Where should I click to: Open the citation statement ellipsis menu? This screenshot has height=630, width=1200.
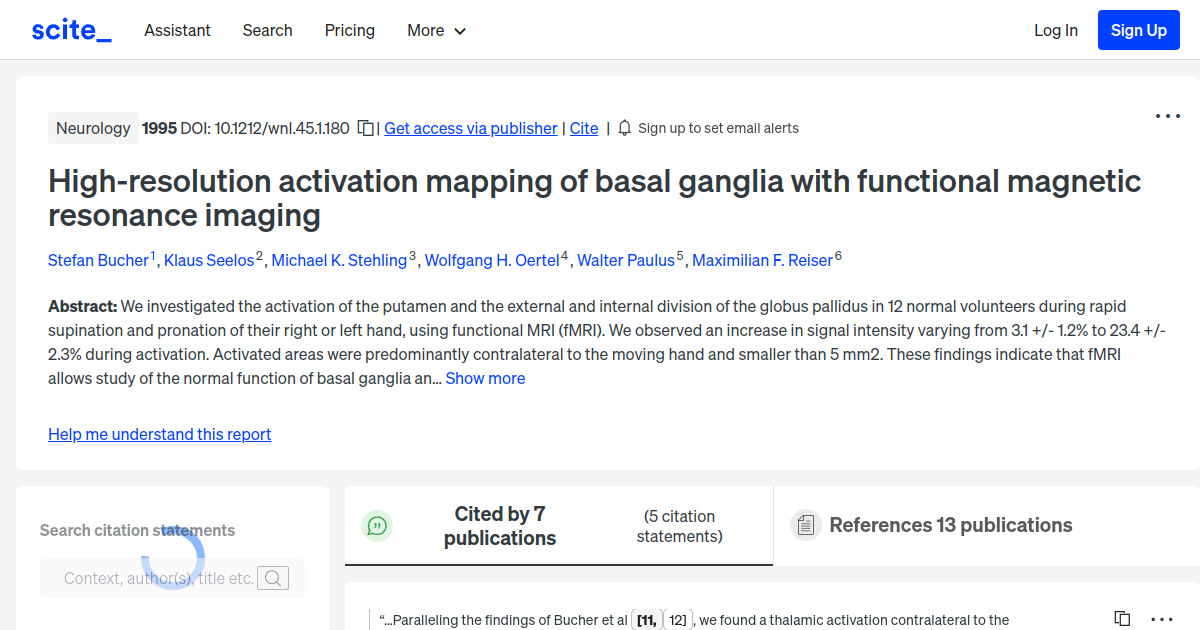tap(1160, 619)
